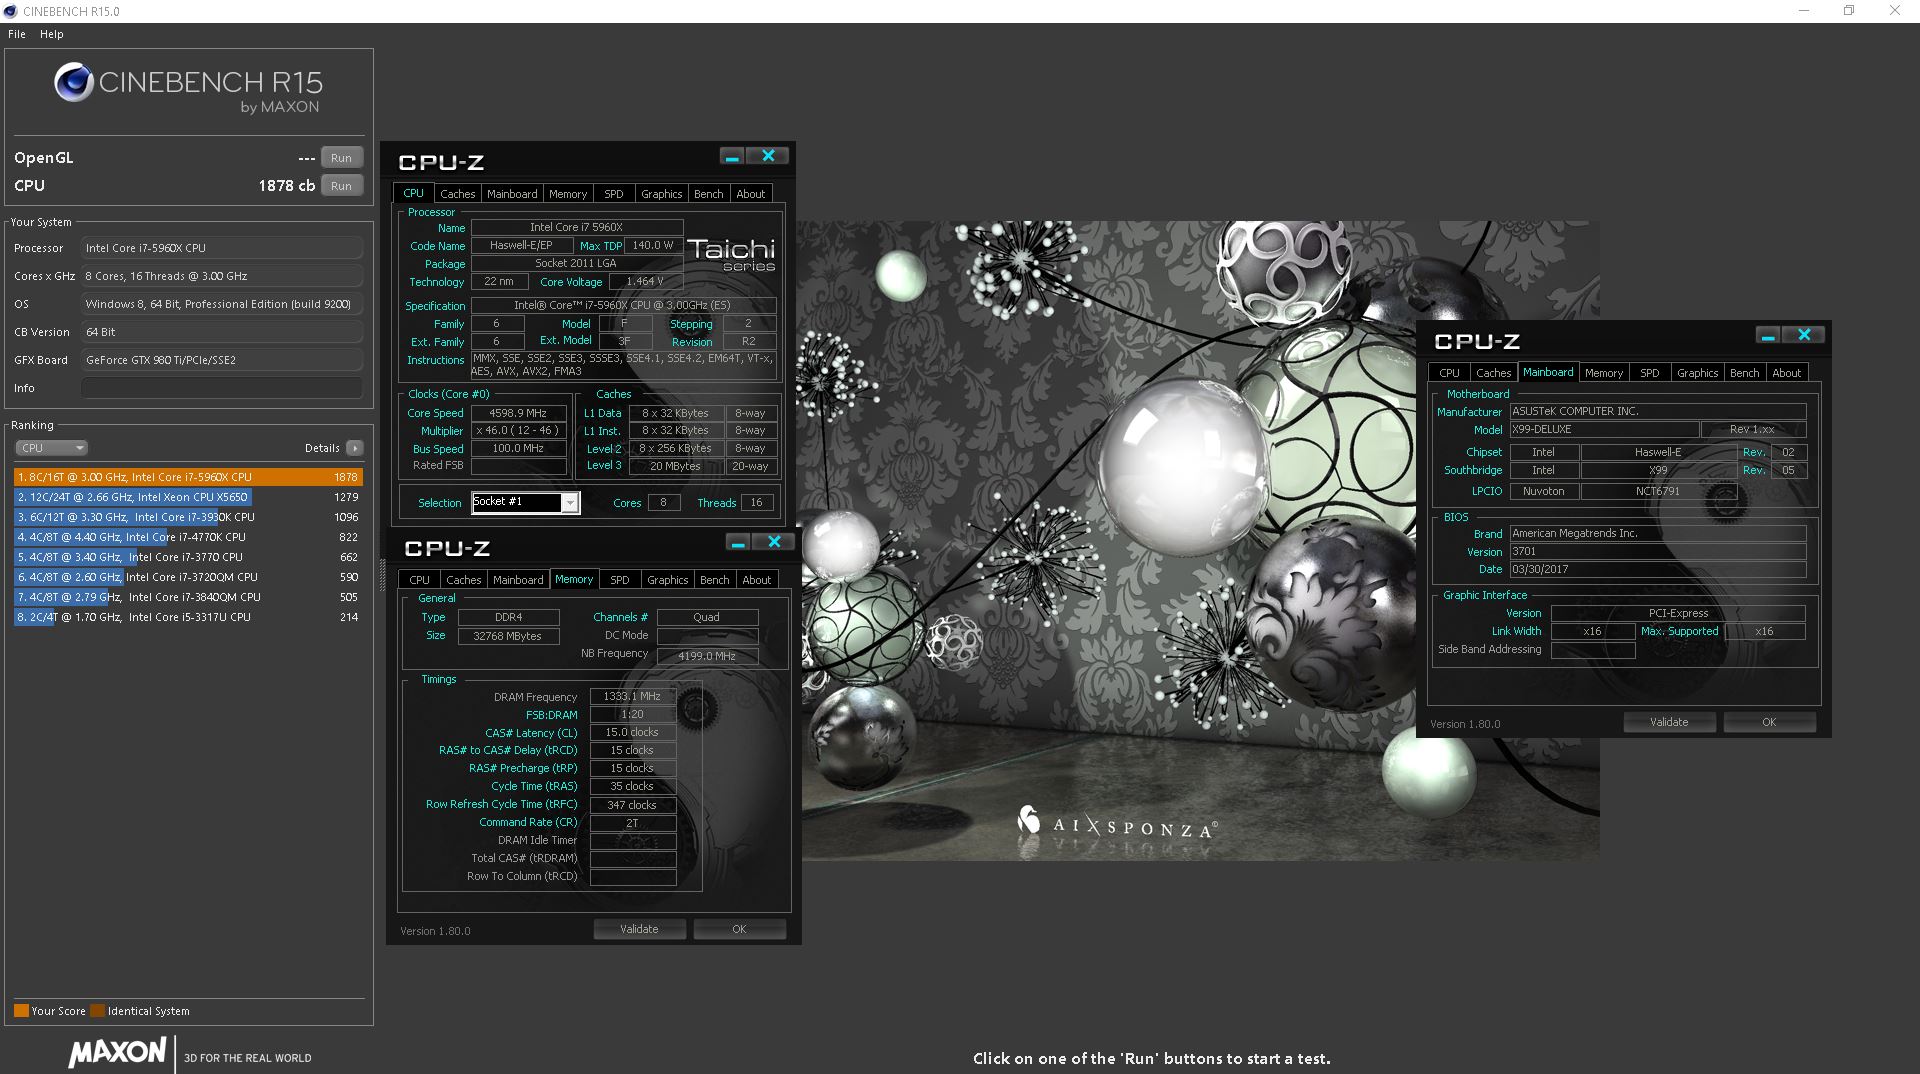Select ranking entry Intel Core i7-3770
The width and height of the screenshot is (1920, 1074).
click(x=188, y=557)
